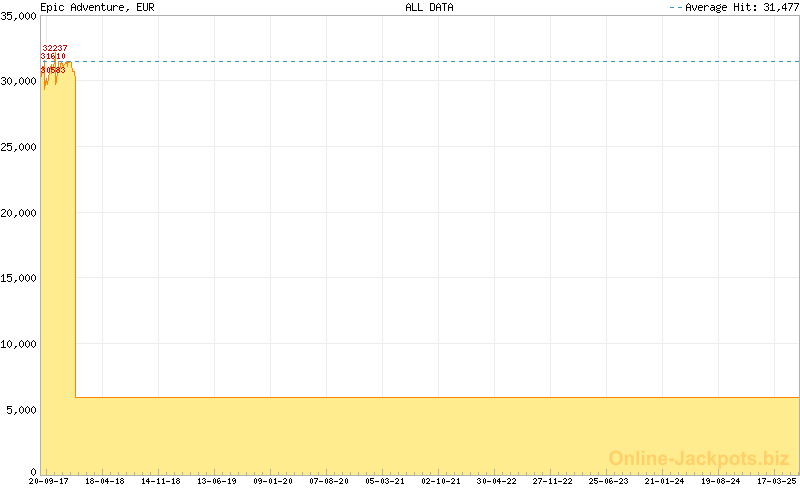Click the 13-06-19 x-axis date

point(216,481)
